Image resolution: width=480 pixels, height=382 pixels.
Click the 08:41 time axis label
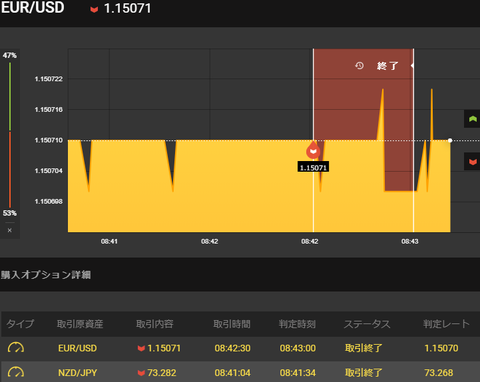click(x=109, y=241)
